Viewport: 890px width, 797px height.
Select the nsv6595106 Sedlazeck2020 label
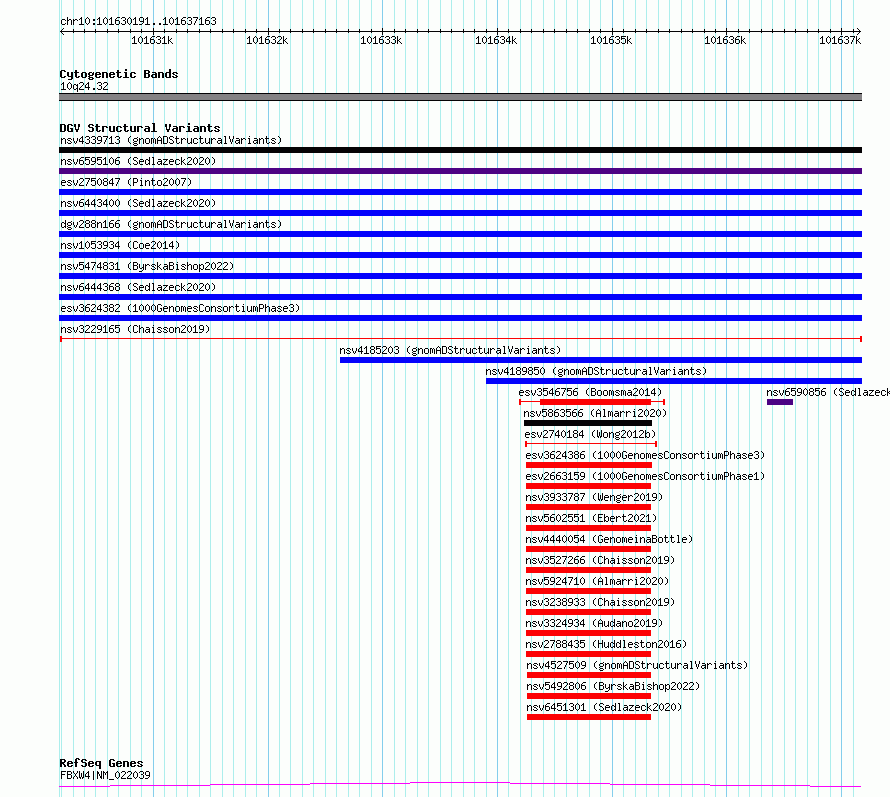click(138, 161)
